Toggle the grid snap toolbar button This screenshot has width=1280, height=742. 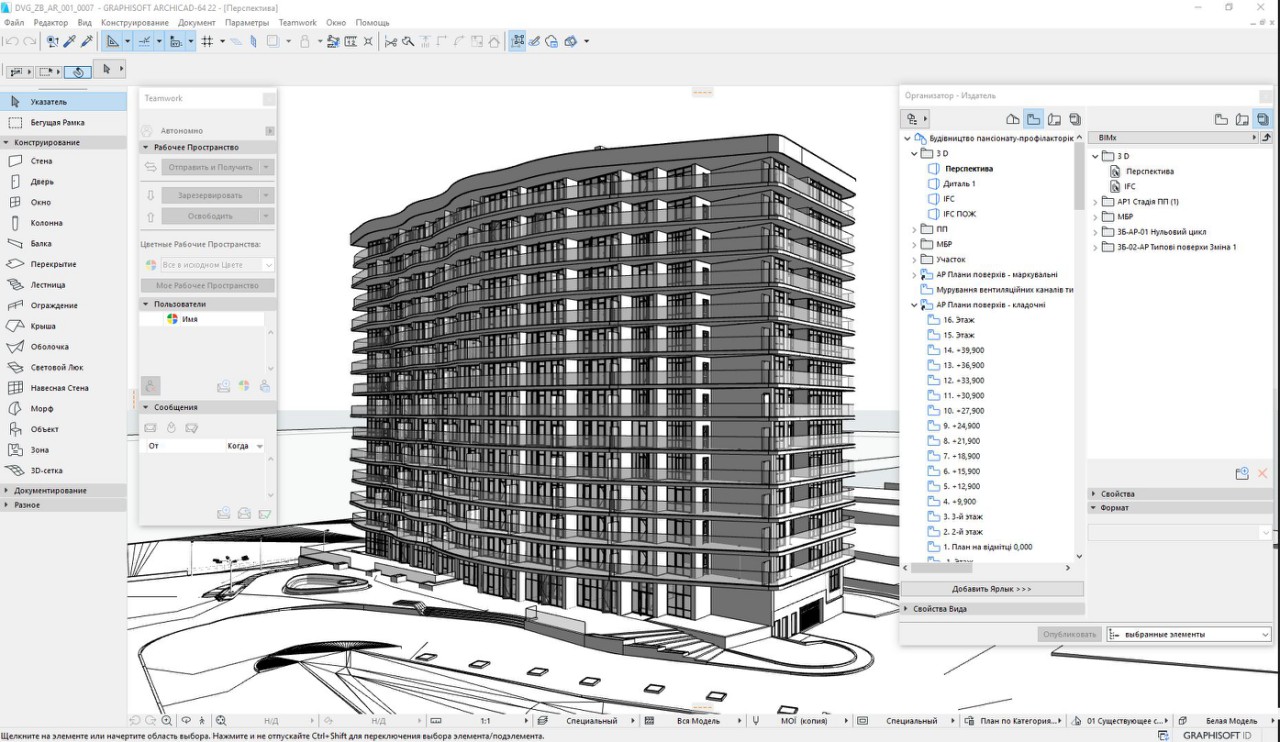coord(207,41)
